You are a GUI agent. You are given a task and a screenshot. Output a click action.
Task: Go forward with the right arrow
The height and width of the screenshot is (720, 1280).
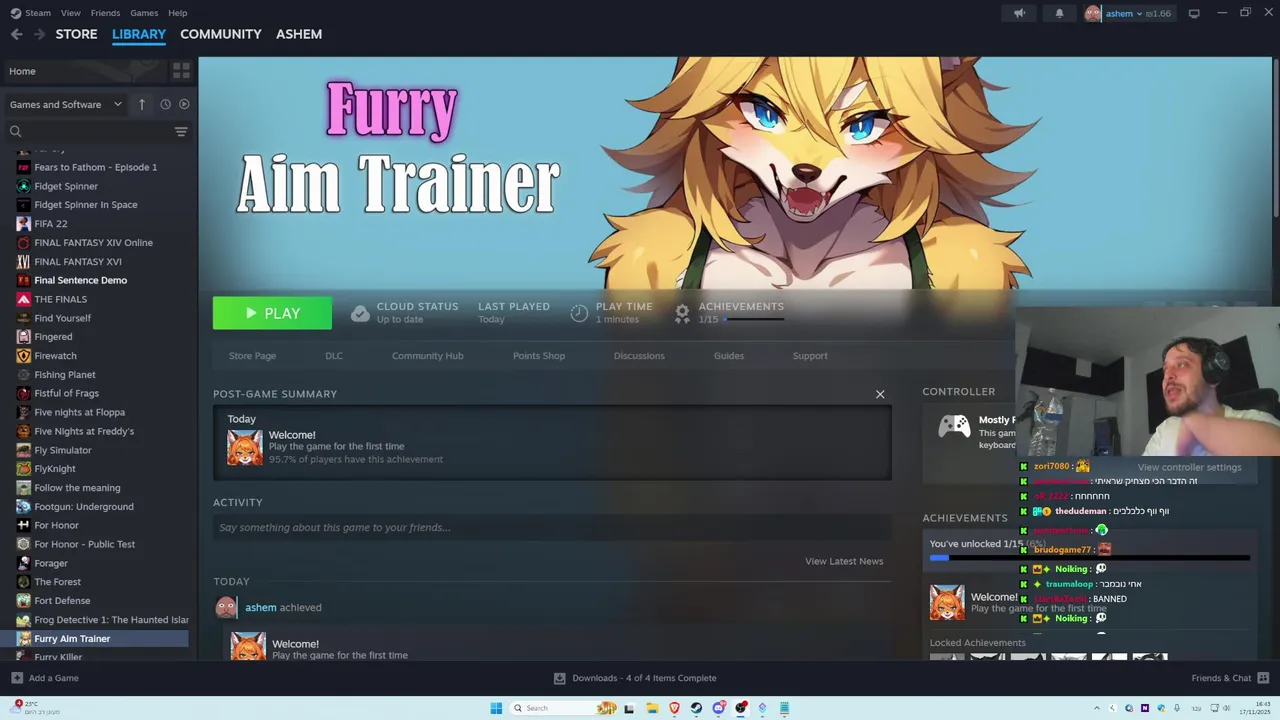click(39, 34)
